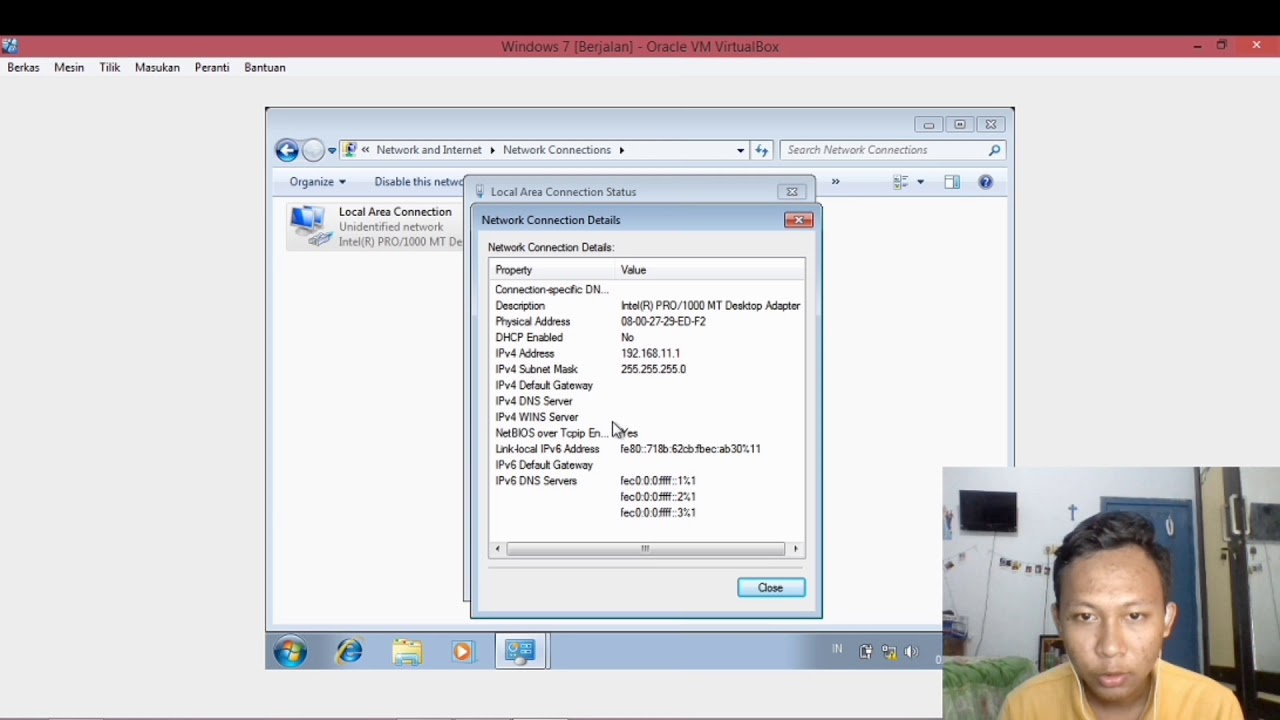Click the Close button in details dialog
The width and height of the screenshot is (1280, 720).
pyautogui.click(x=770, y=588)
